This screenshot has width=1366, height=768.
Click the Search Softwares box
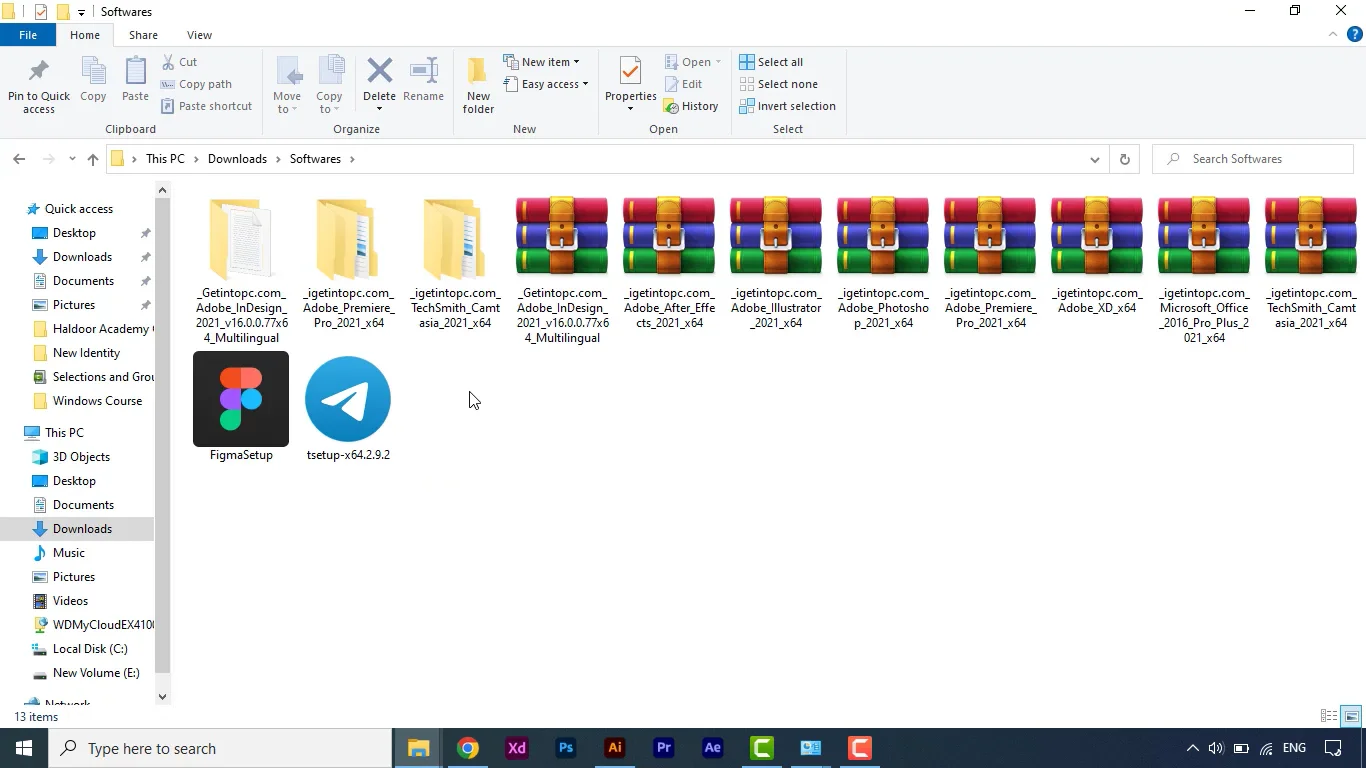point(1253,159)
